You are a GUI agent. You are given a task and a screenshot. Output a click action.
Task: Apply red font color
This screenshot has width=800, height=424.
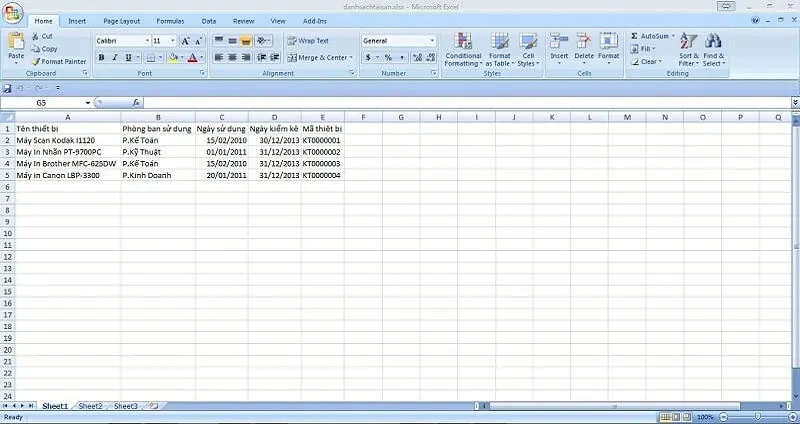192,58
